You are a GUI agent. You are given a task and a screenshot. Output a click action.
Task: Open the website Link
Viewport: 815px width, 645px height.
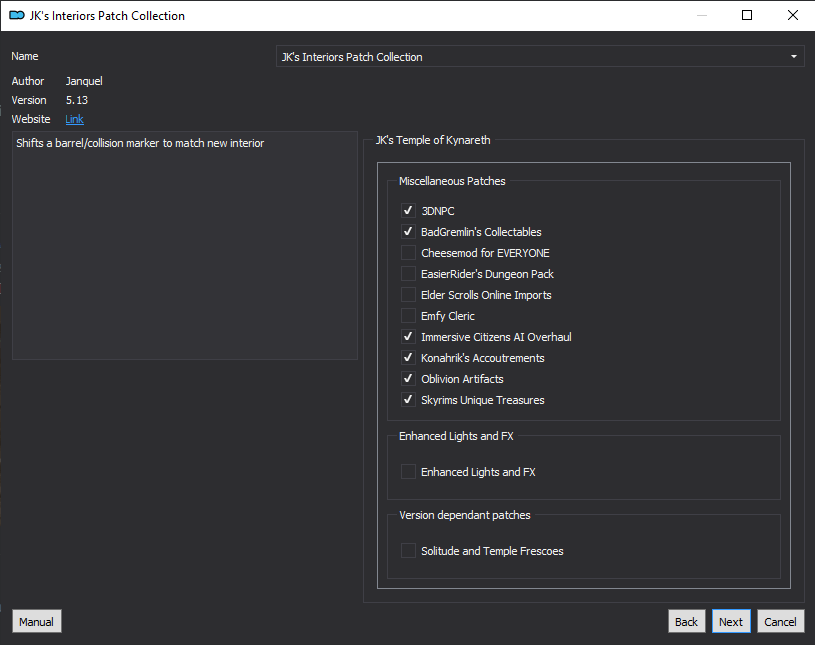pos(74,119)
